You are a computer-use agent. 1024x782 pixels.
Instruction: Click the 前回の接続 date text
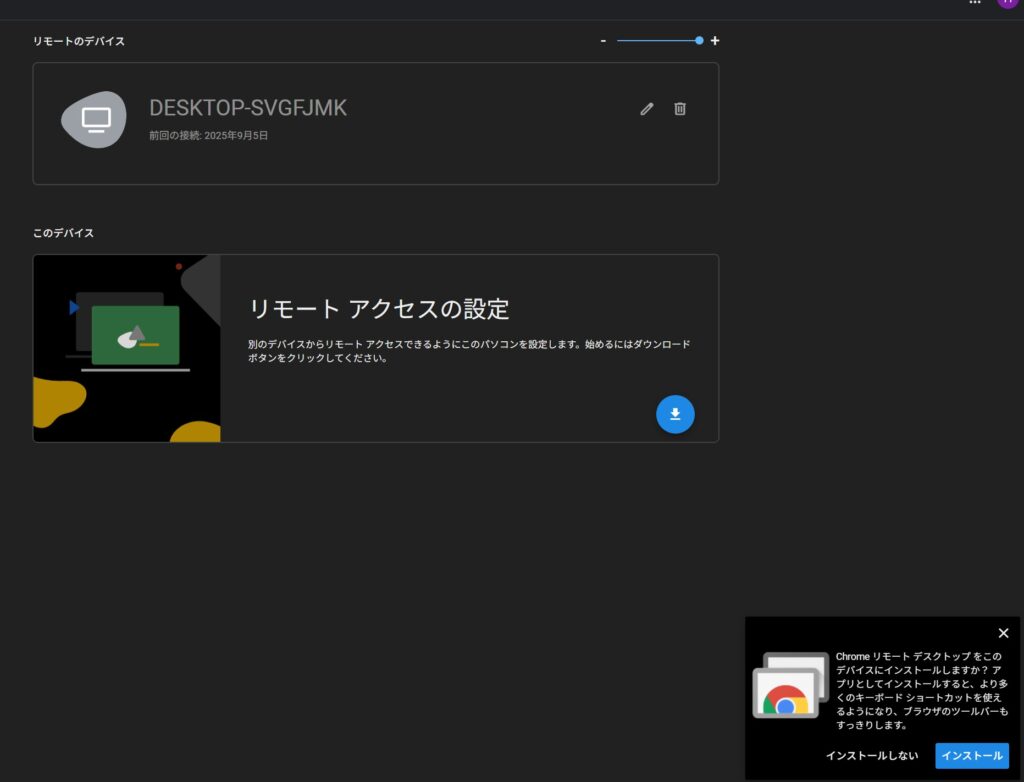pyautogui.click(x=208, y=135)
